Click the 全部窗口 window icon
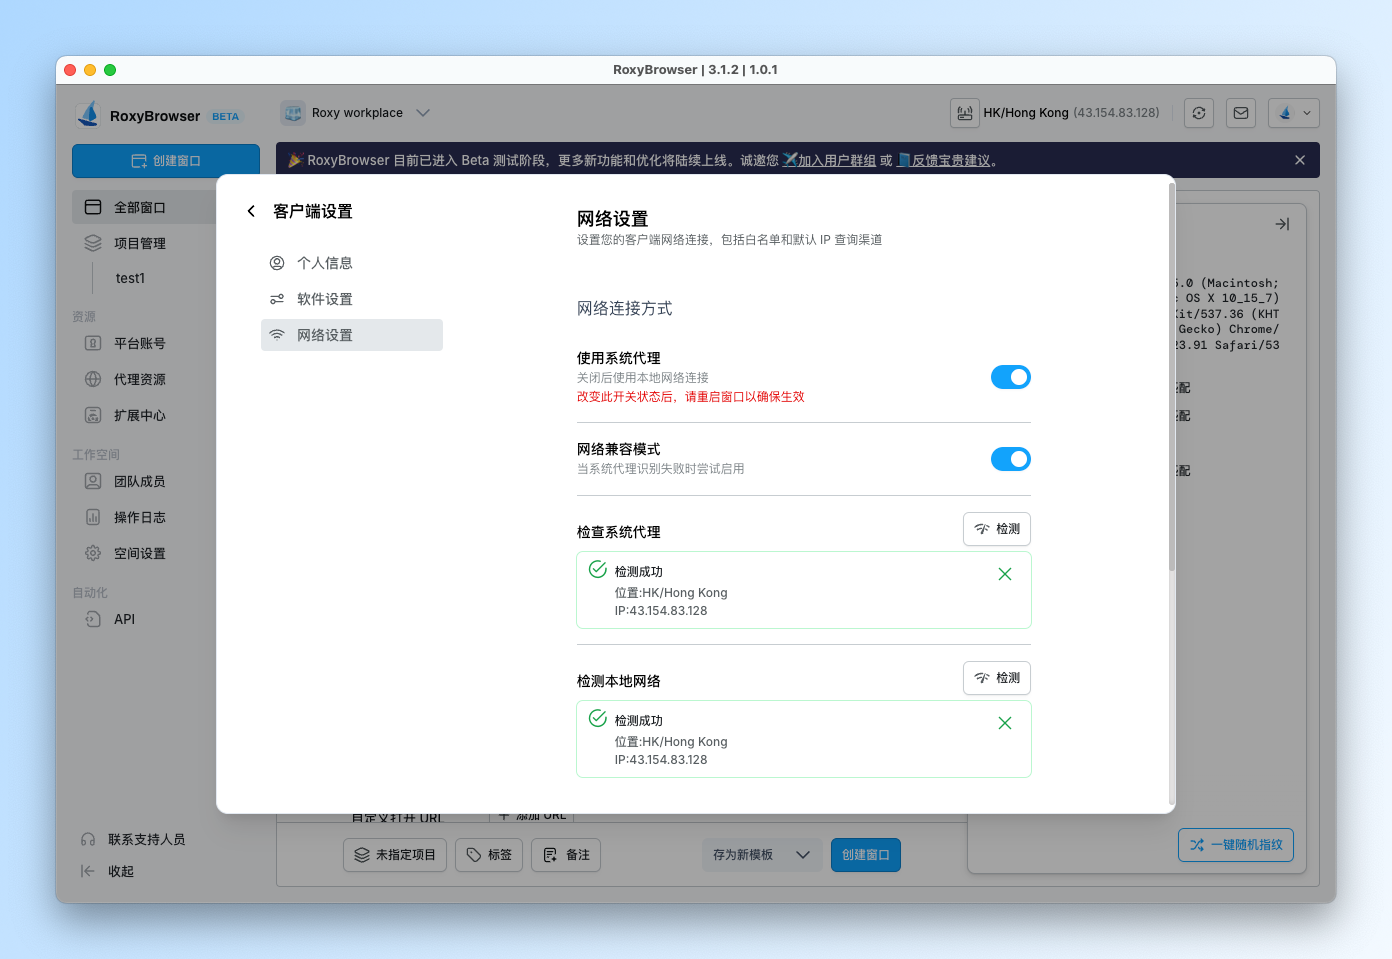This screenshot has width=1392, height=959. pyautogui.click(x=93, y=207)
